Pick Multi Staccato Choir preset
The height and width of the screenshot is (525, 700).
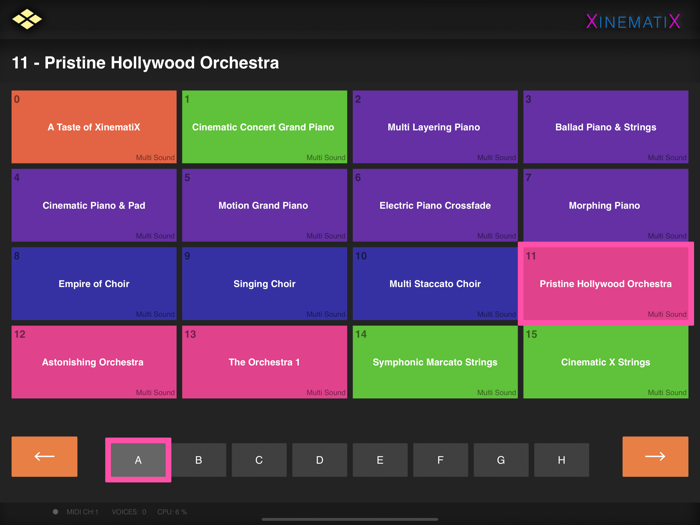point(435,283)
